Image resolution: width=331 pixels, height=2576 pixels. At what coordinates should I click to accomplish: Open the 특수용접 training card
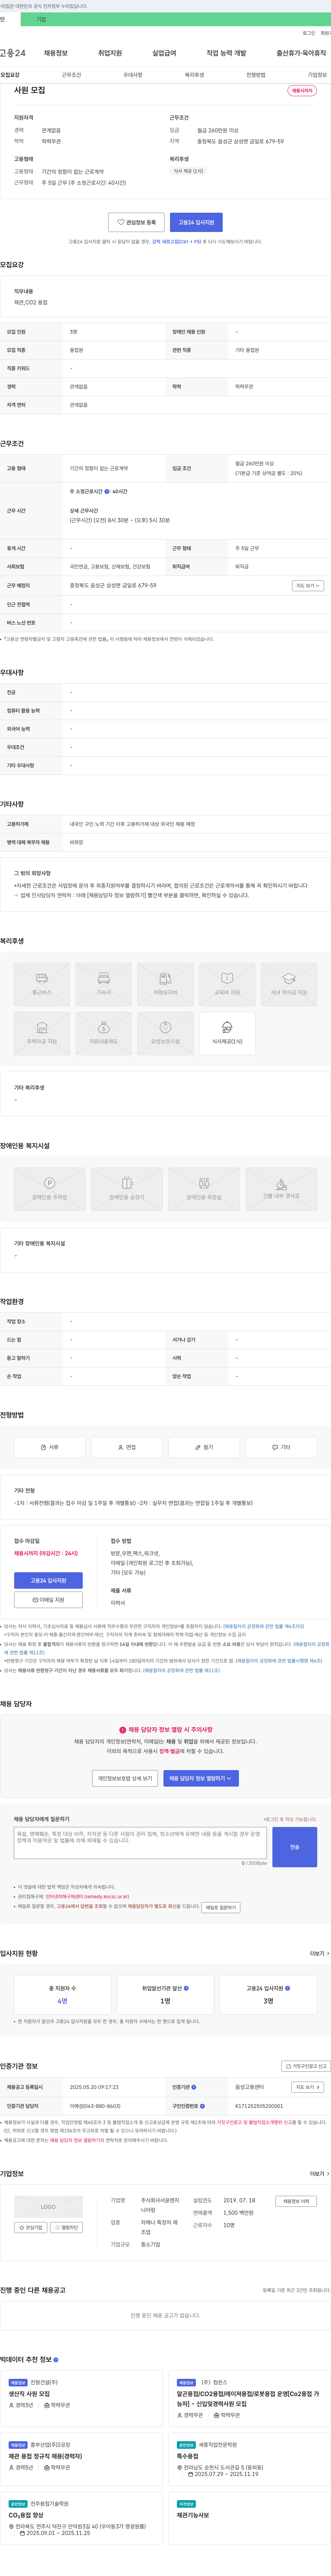pos(249,2459)
